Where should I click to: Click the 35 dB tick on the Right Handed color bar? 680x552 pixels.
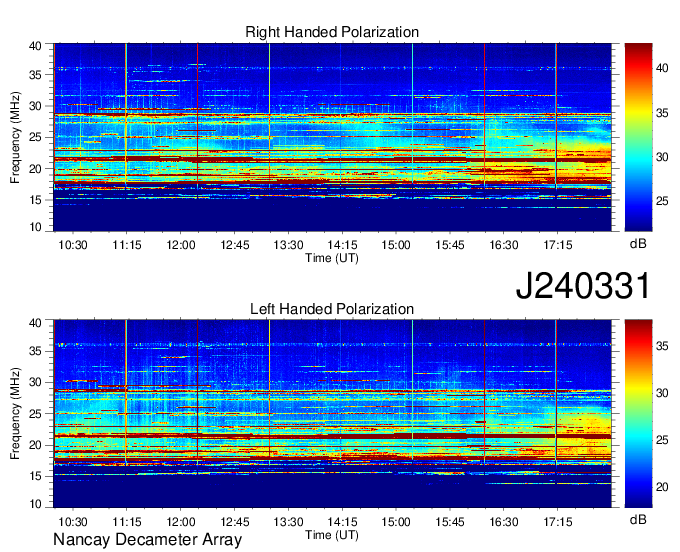pyautogui.click(x=662, y=113)
